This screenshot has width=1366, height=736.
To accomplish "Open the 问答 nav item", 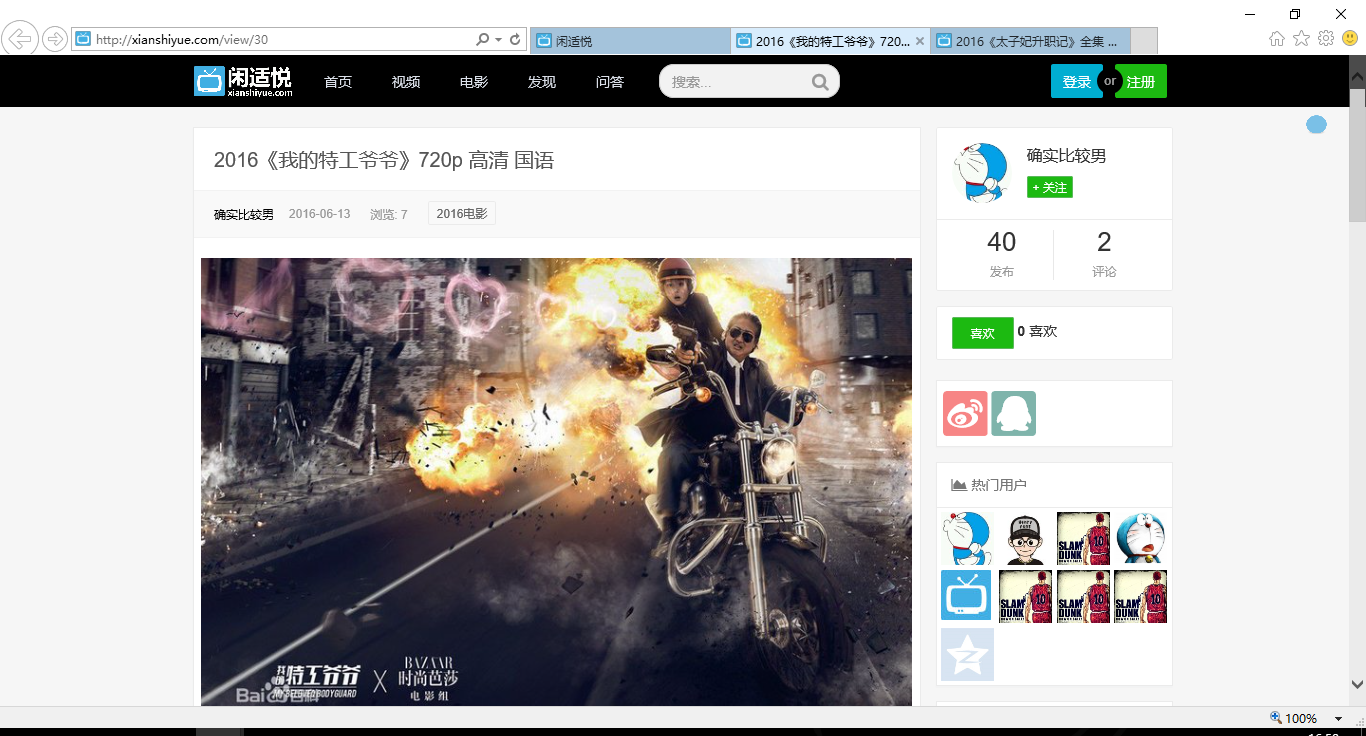I will (610, 82).
